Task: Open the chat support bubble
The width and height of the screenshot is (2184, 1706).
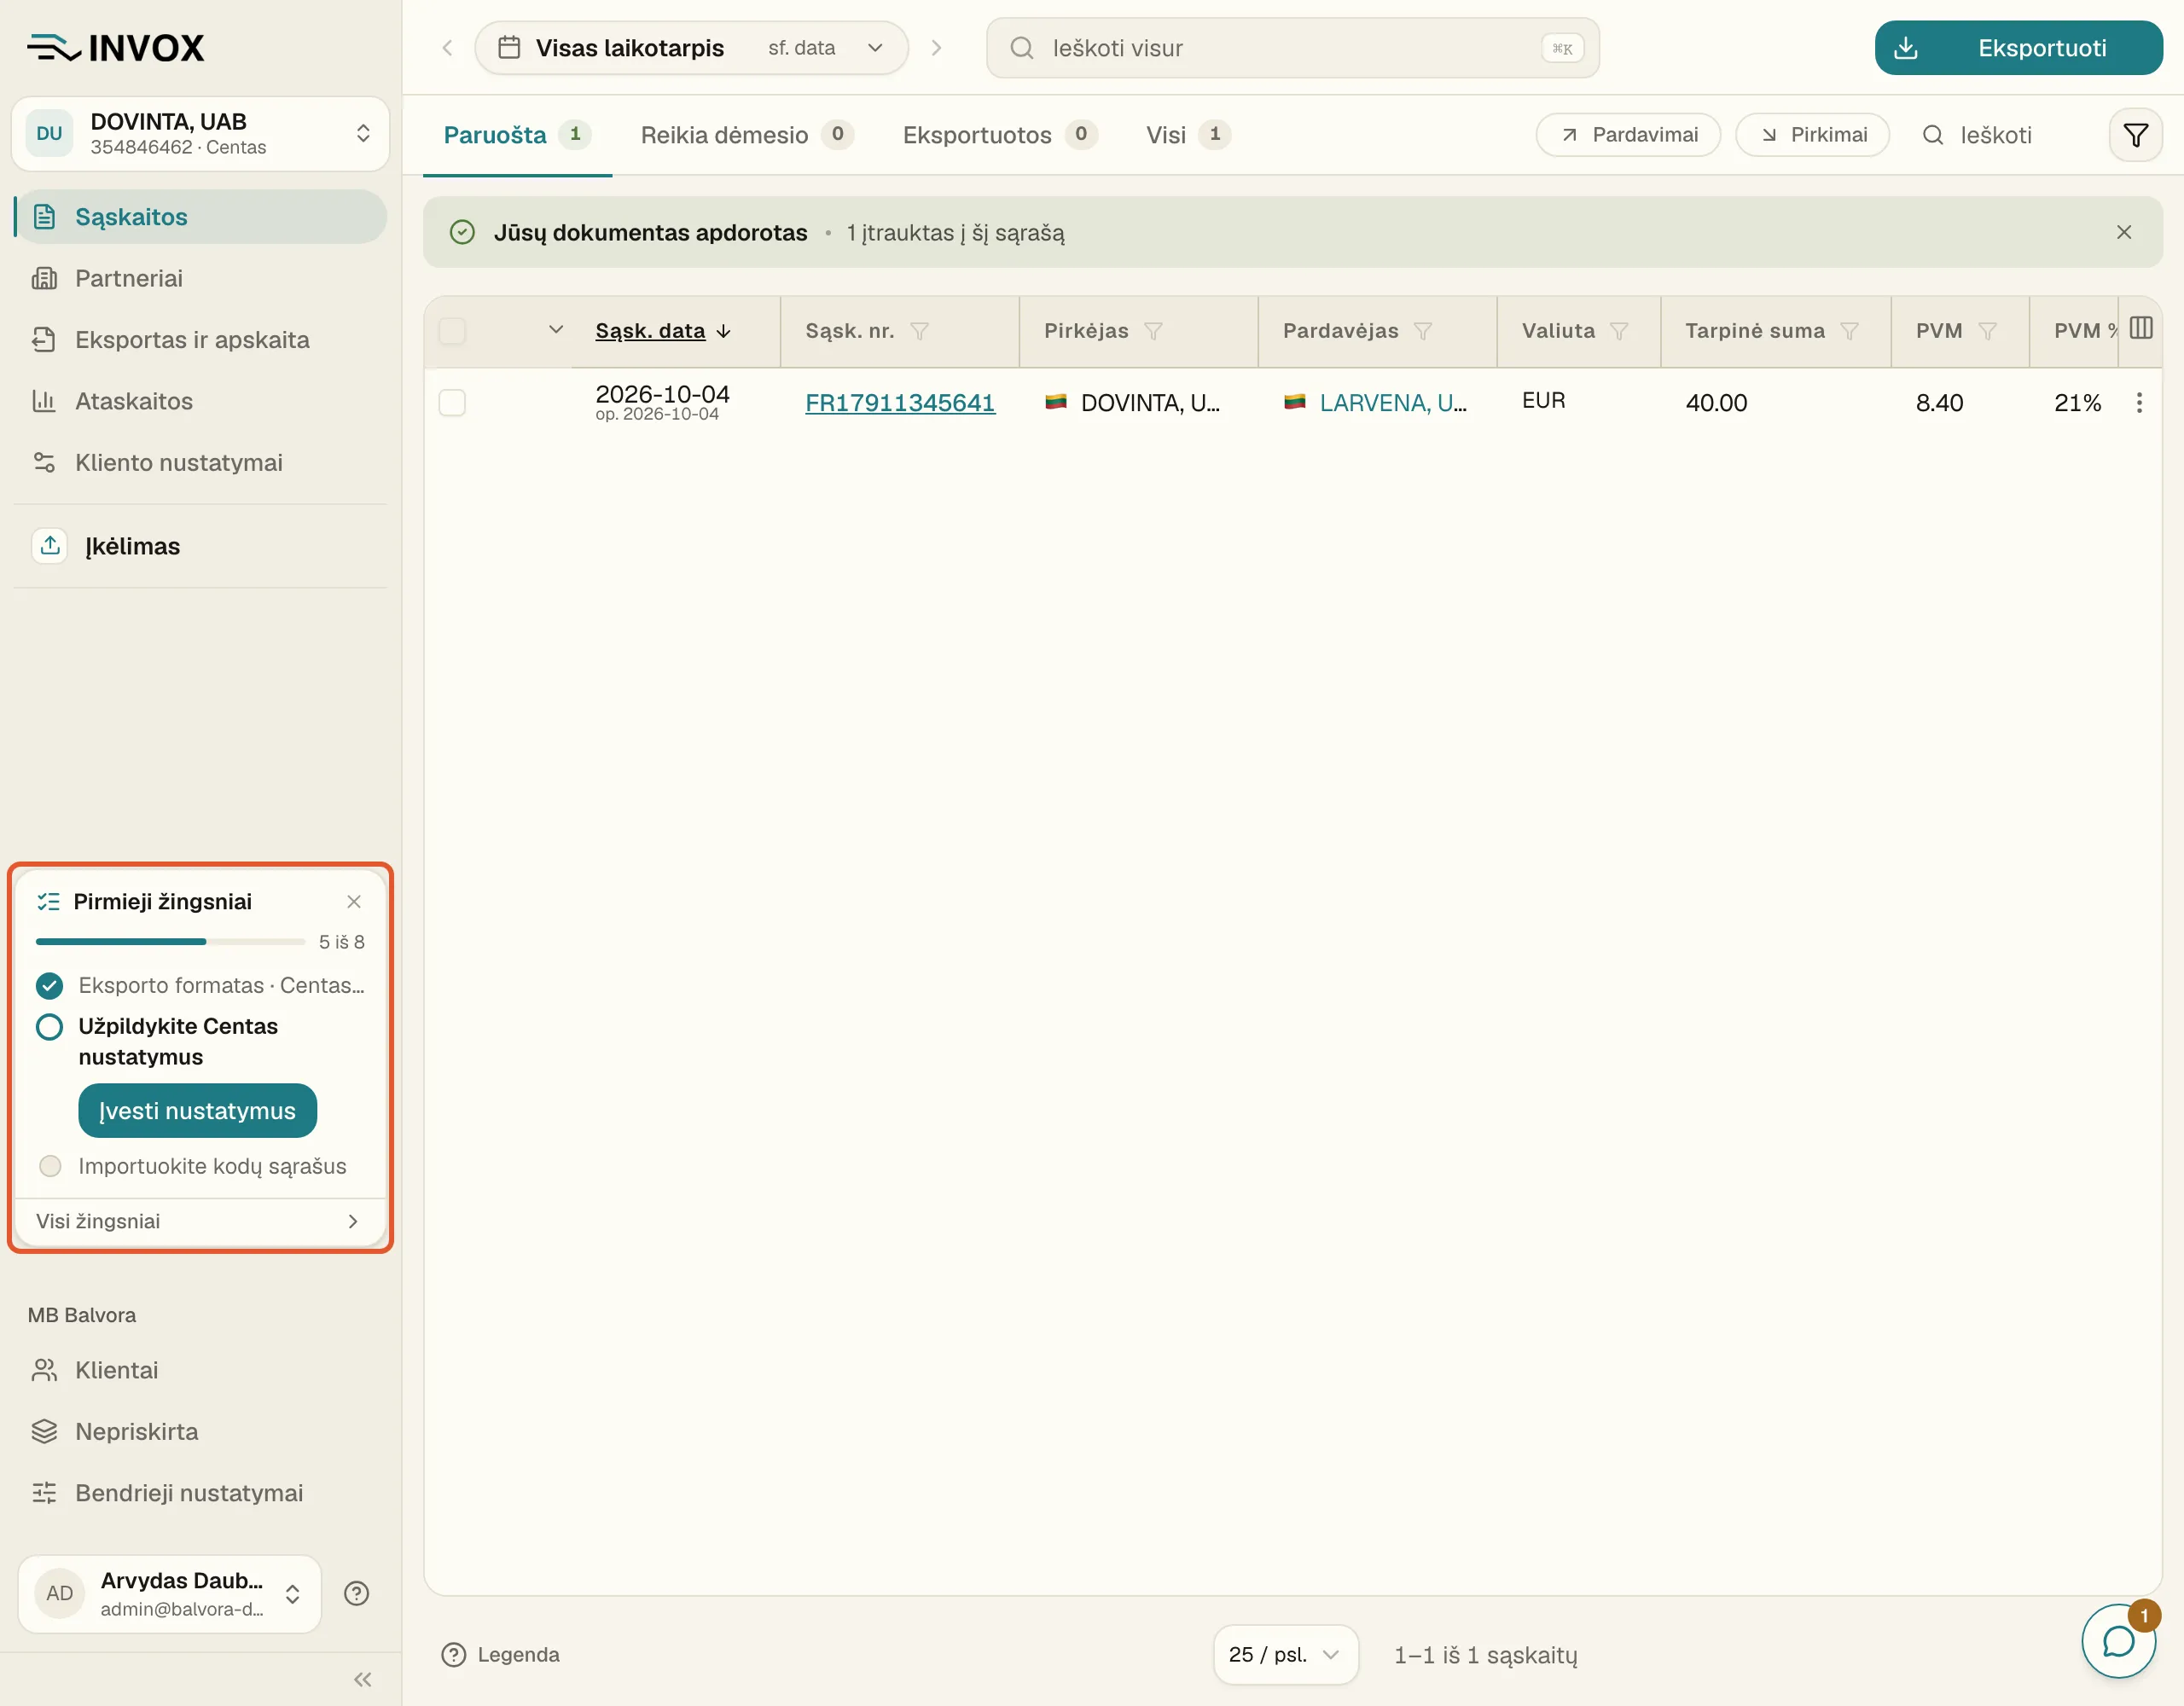Action: point(2118,1641)
